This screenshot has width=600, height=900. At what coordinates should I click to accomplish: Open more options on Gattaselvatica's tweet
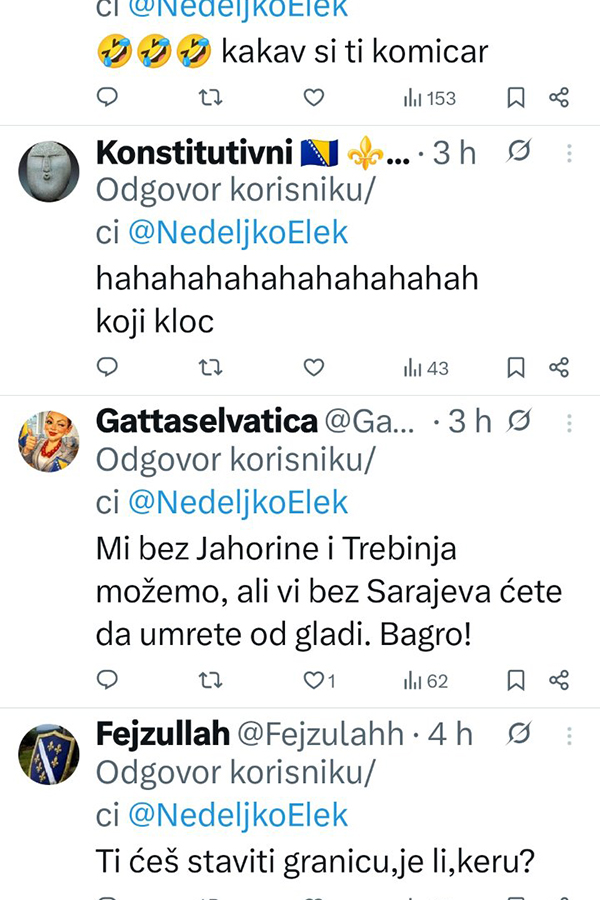[x=569, y=422]
